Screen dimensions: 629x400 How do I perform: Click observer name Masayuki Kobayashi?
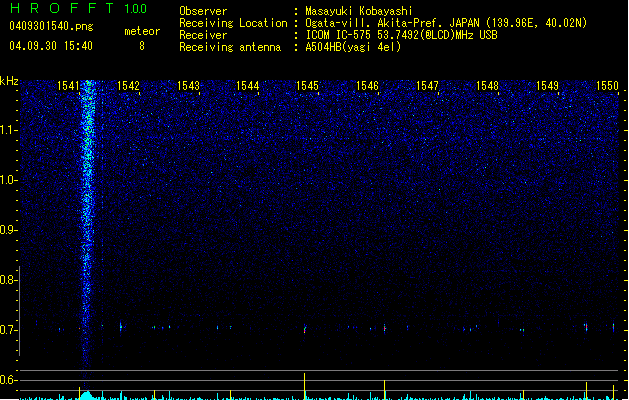[x=359, y=11]
